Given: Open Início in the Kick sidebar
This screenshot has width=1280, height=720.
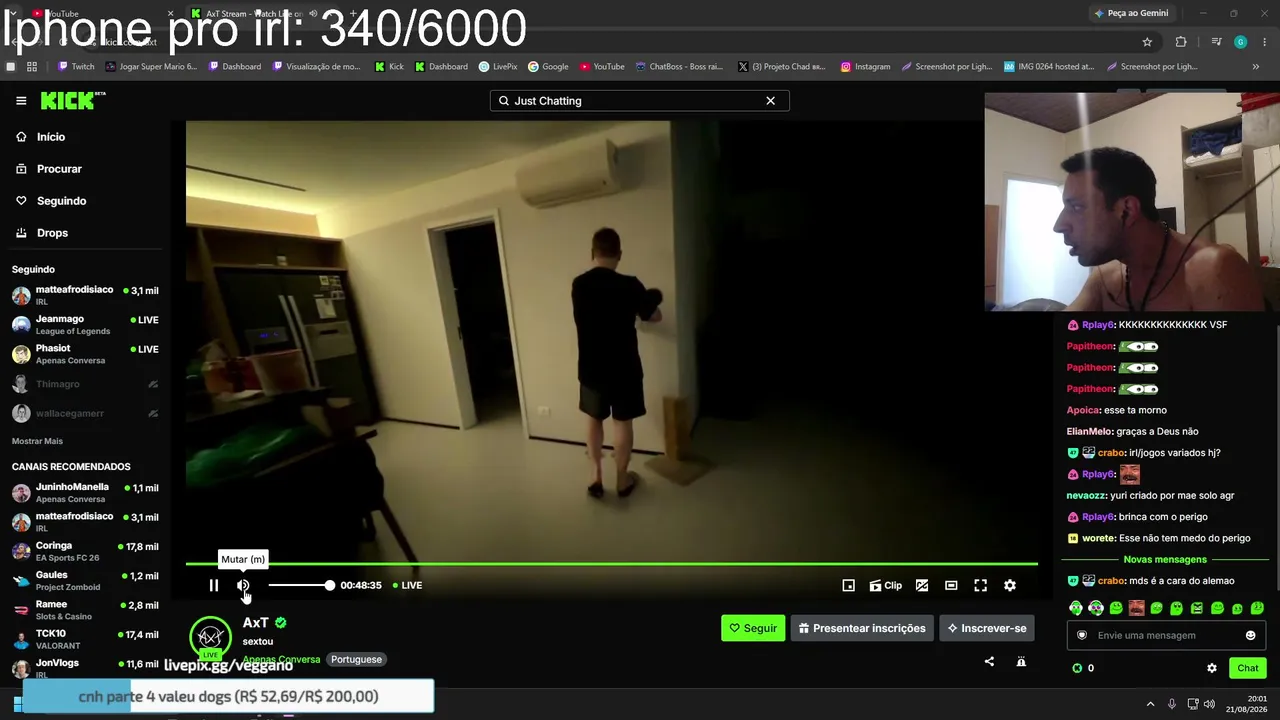Looking at the screenshot, I should (50, 137).
